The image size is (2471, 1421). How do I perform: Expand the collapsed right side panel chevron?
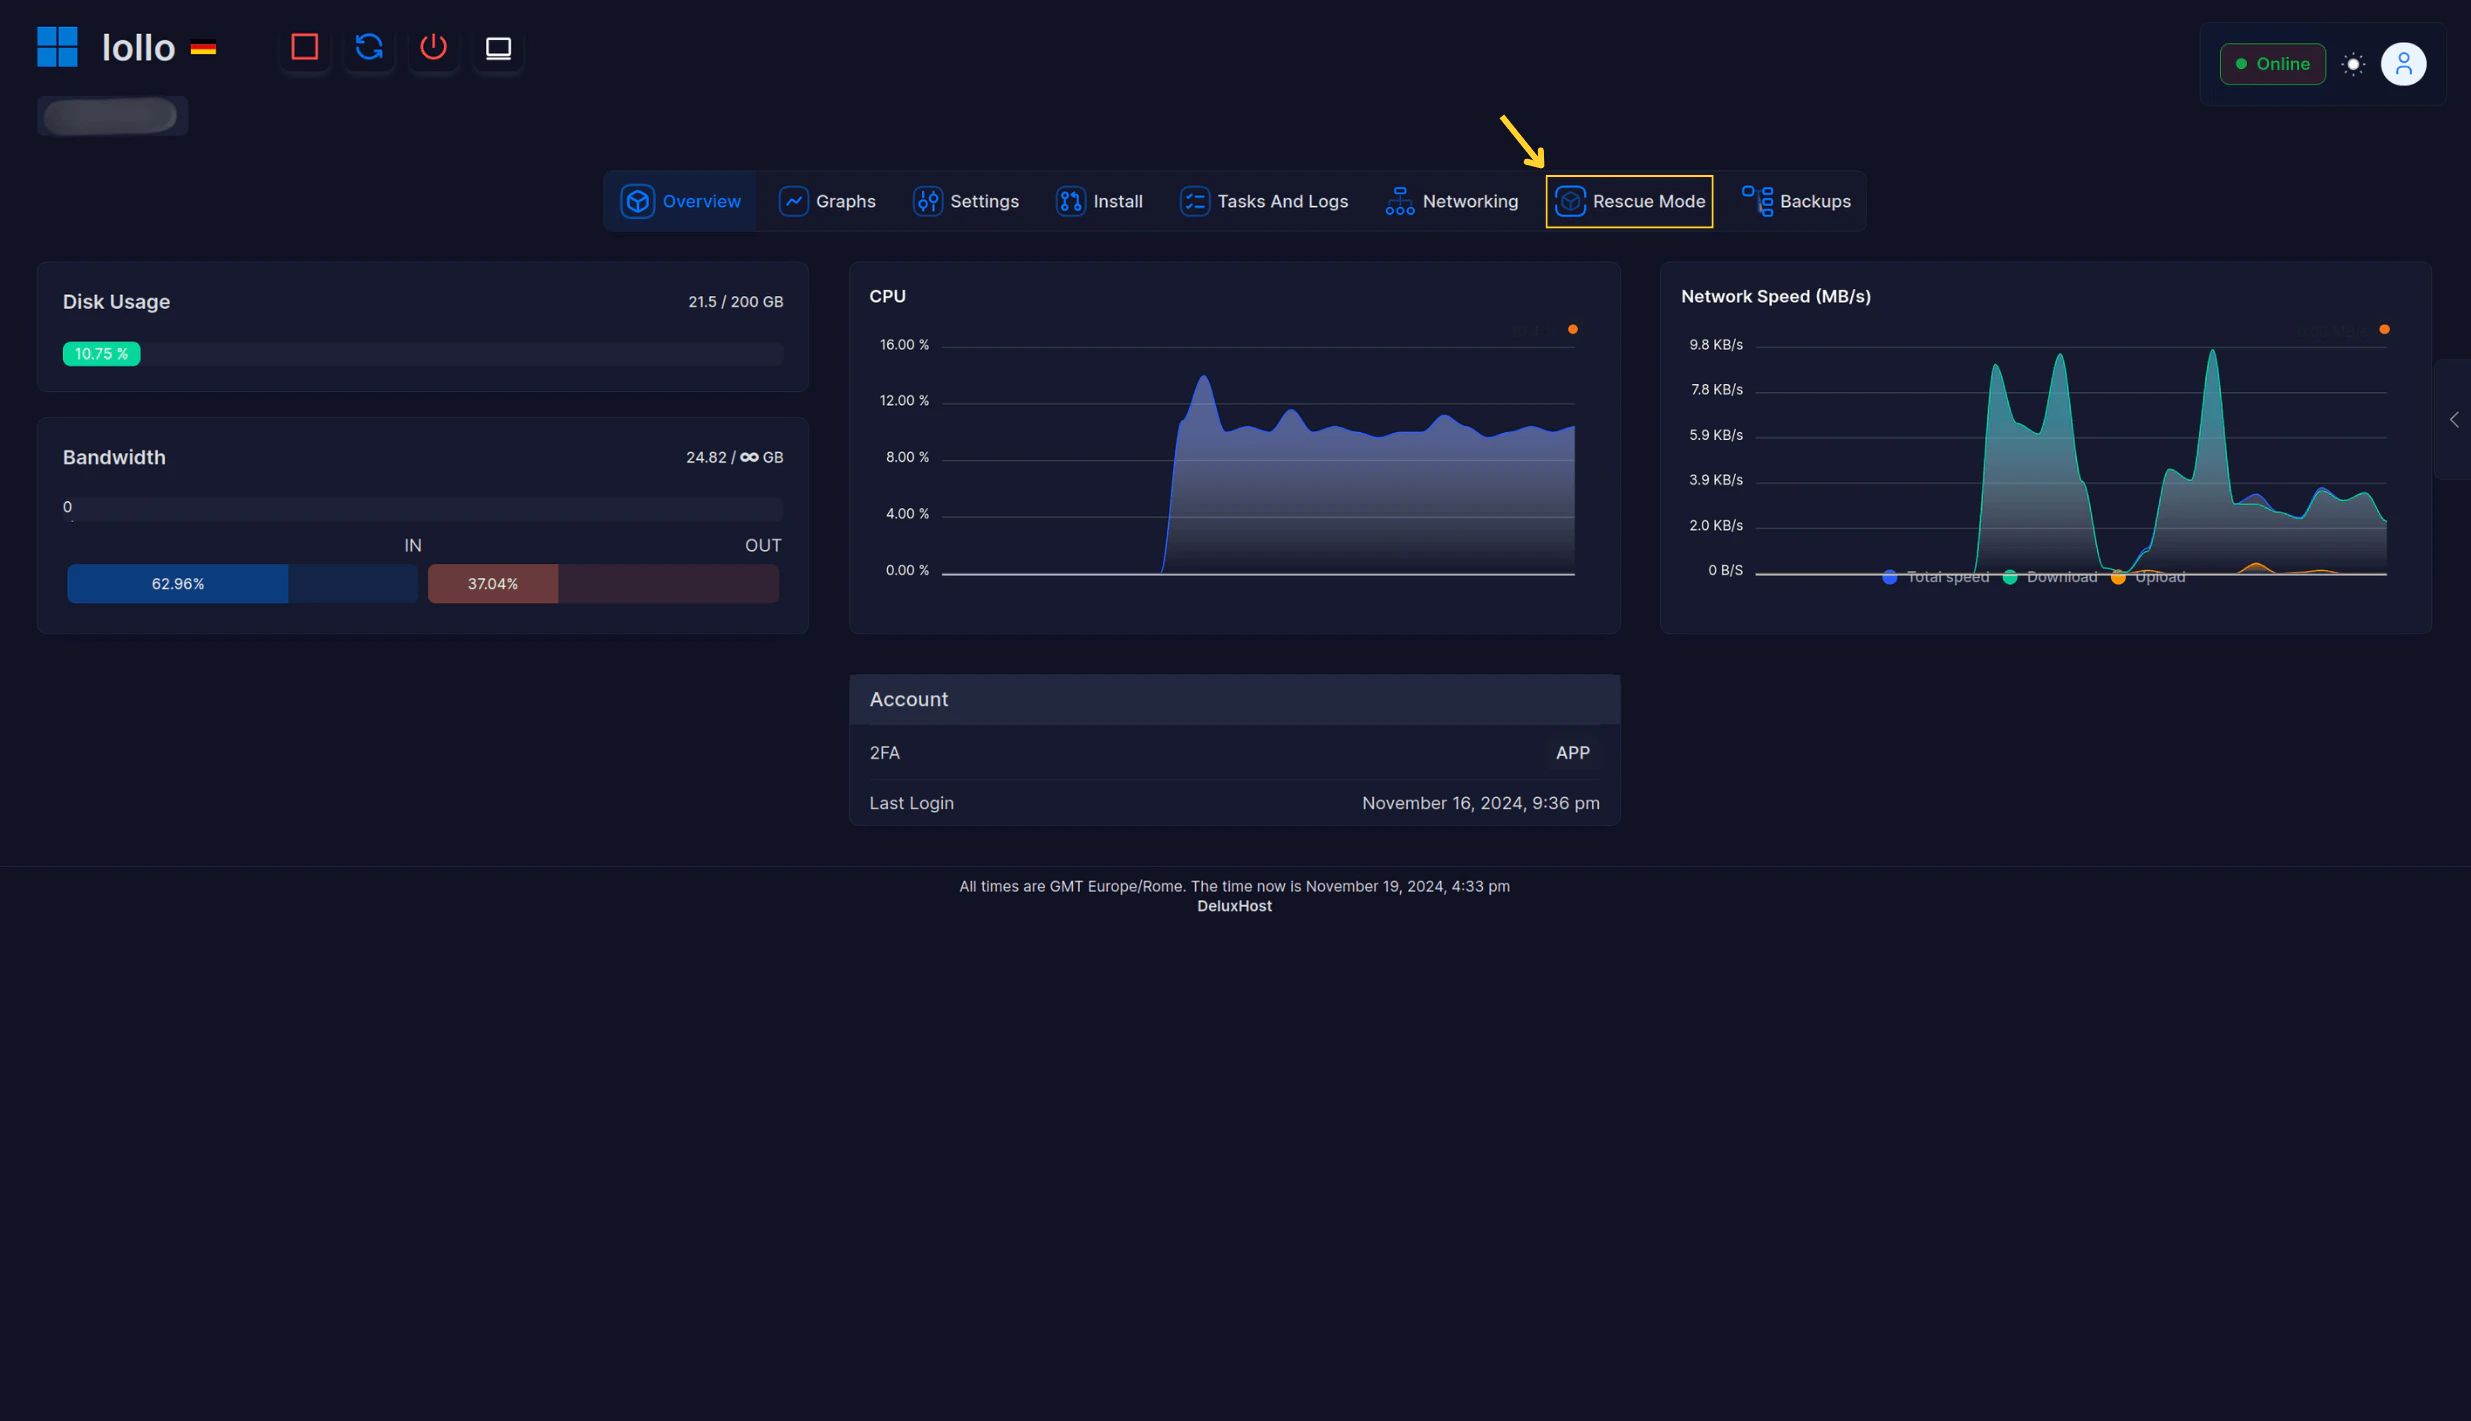point(2453,420)
